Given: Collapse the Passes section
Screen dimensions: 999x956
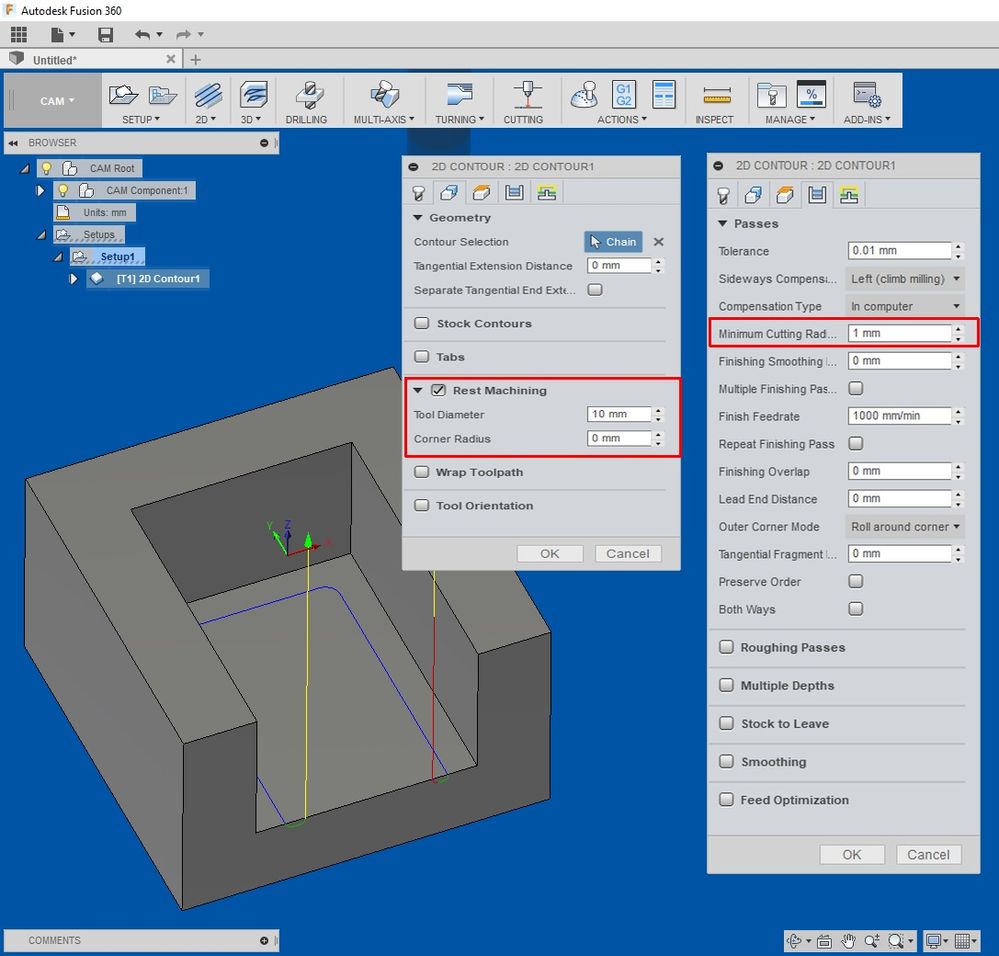Looking at the screenshot, I should [x=722, y=224].
